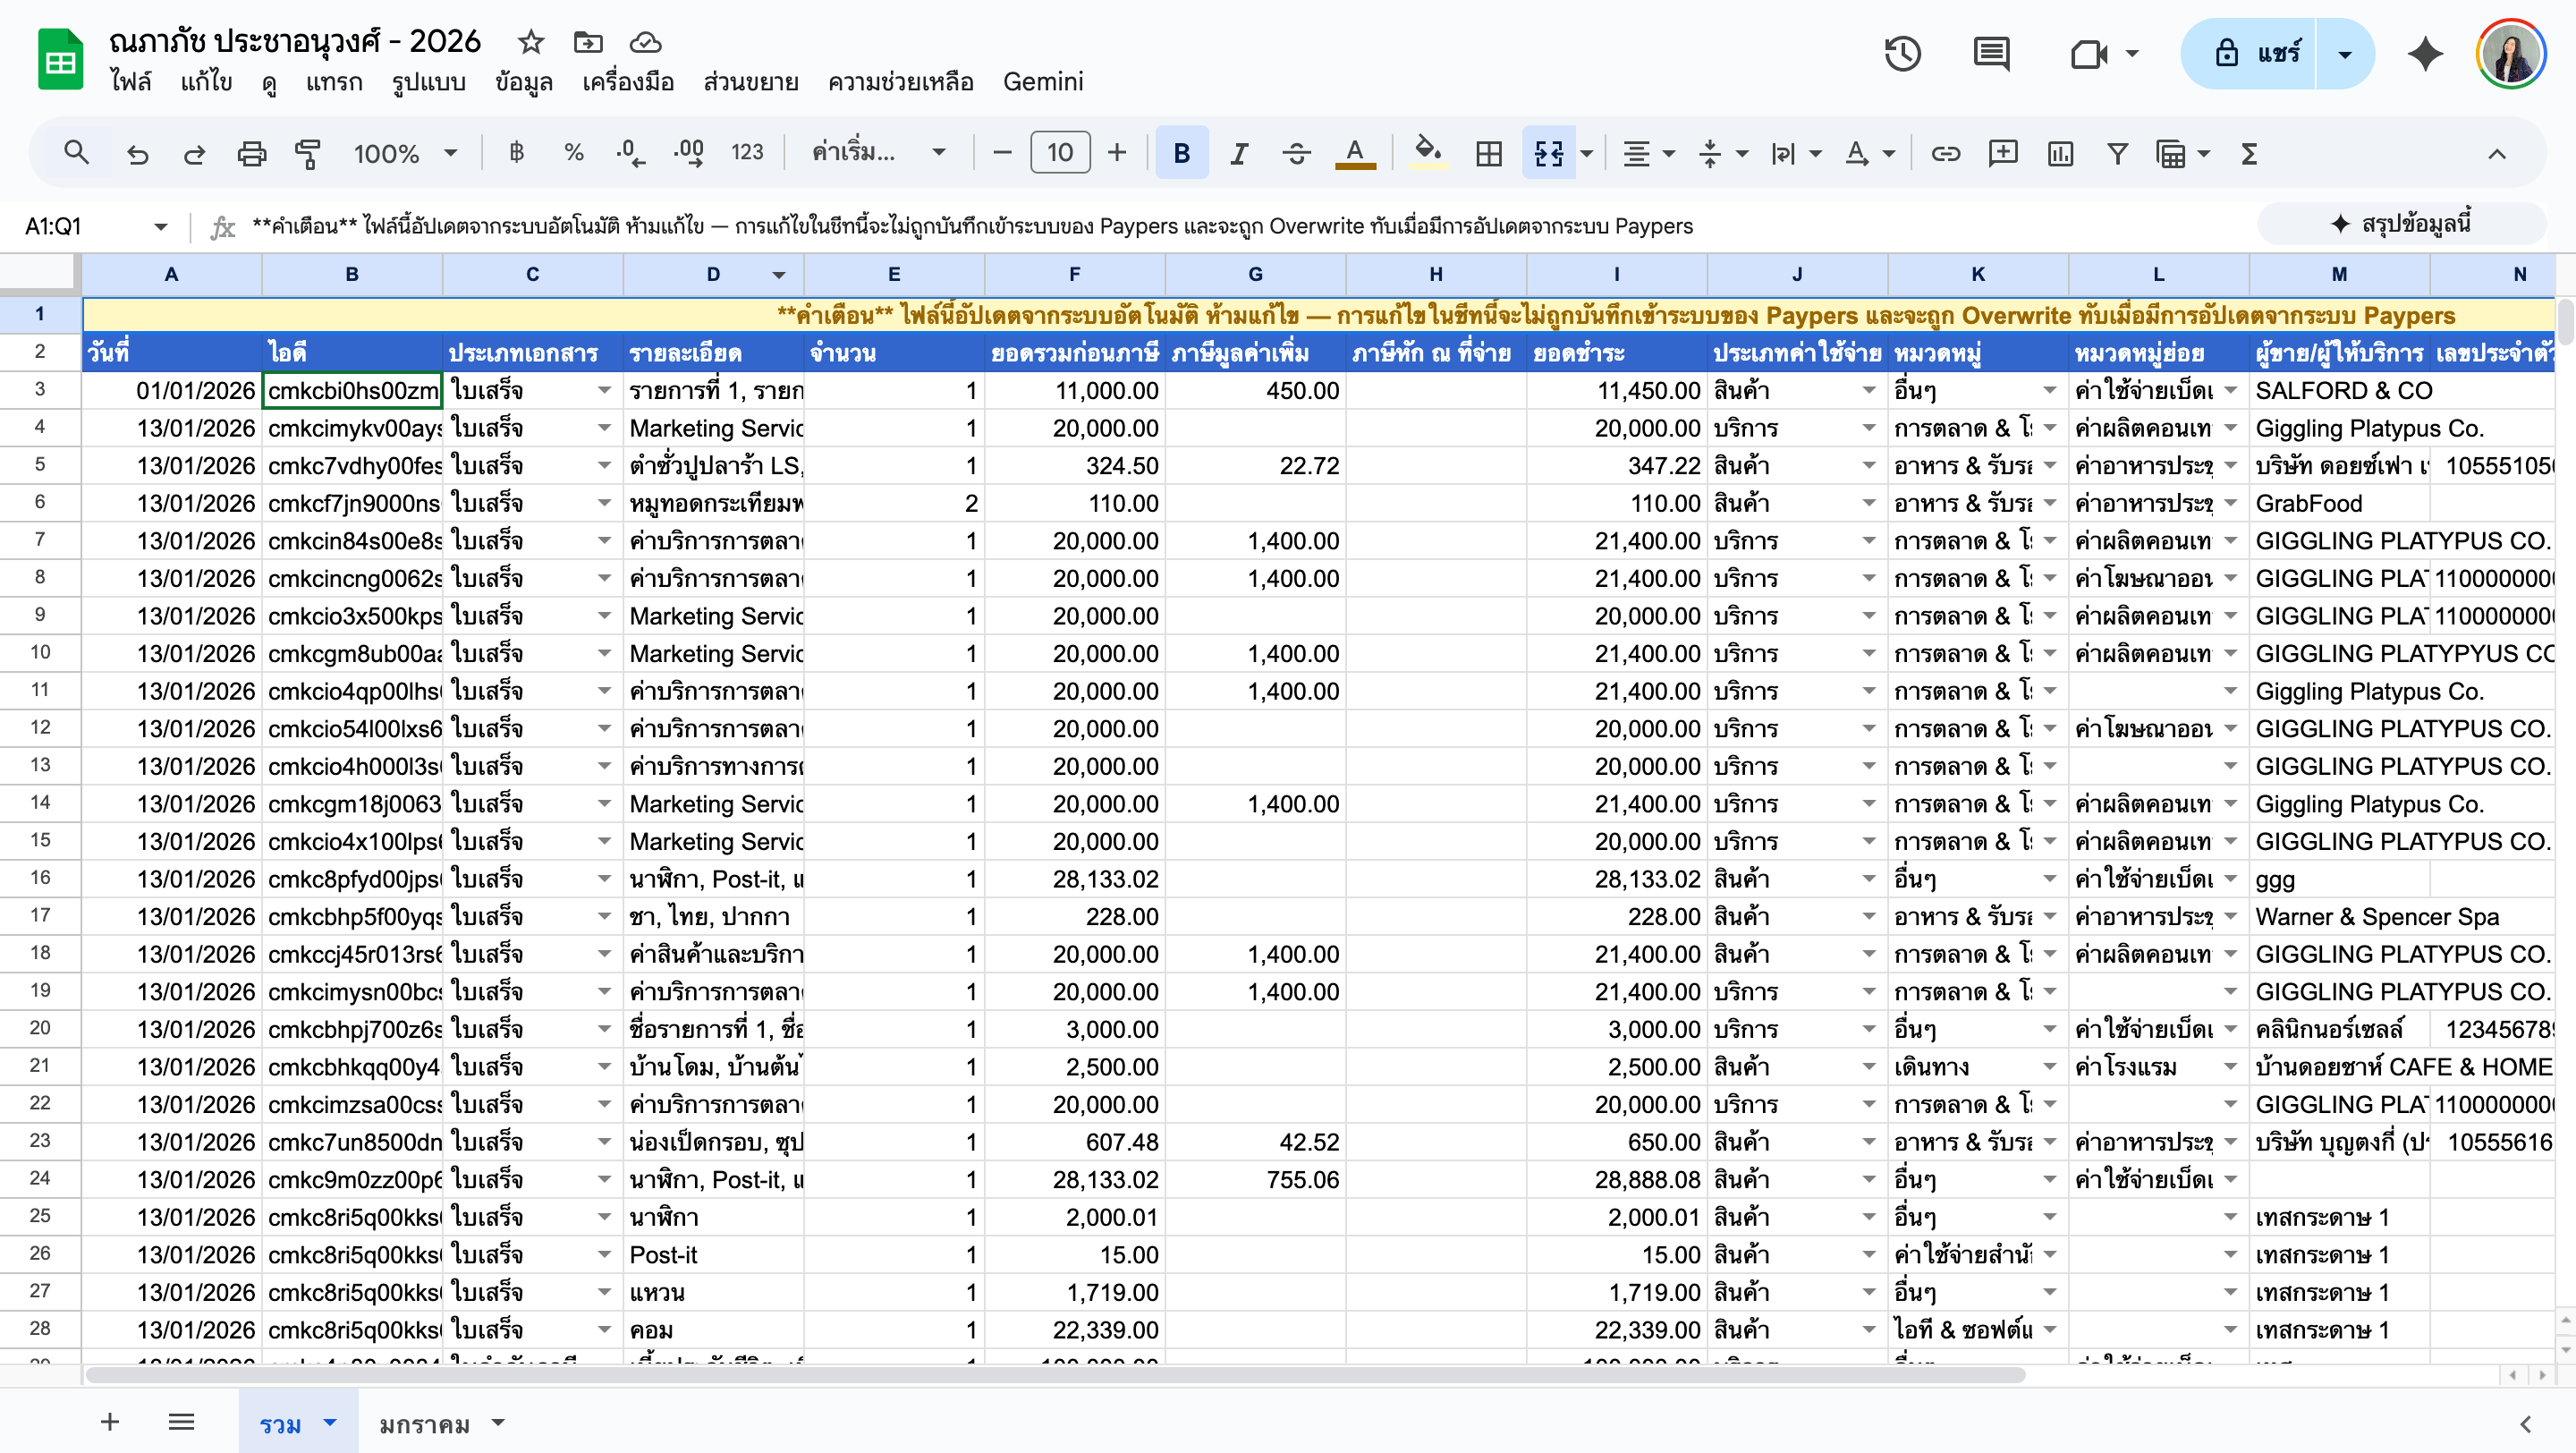The height and width of the screenshot is (1453, 2576).
Task: Open the borders tool
Action: pos(1489,153)
